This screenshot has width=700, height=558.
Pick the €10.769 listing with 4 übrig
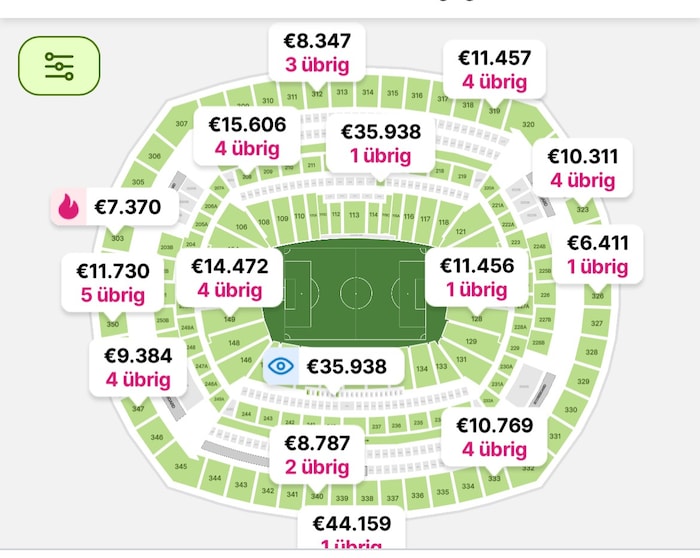pos(494,437)
